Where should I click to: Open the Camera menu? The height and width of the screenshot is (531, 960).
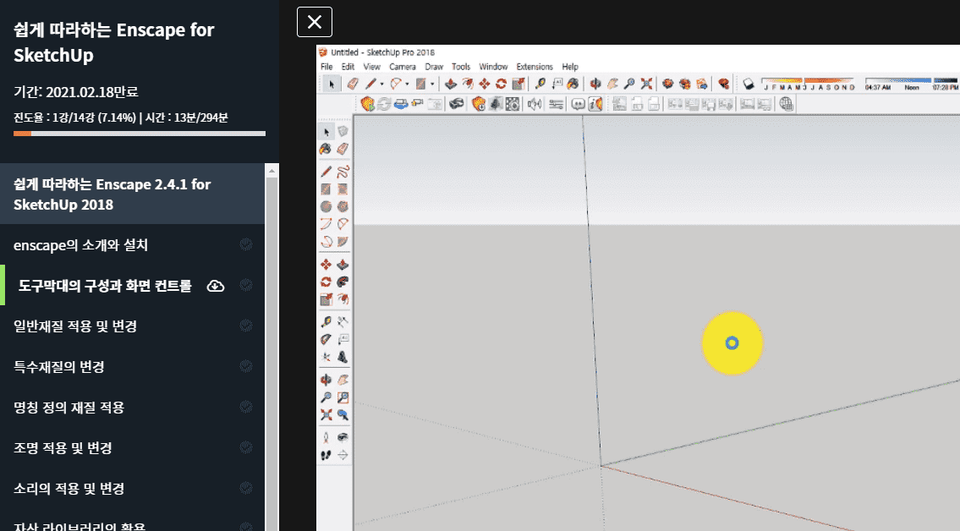pos(402,67)
